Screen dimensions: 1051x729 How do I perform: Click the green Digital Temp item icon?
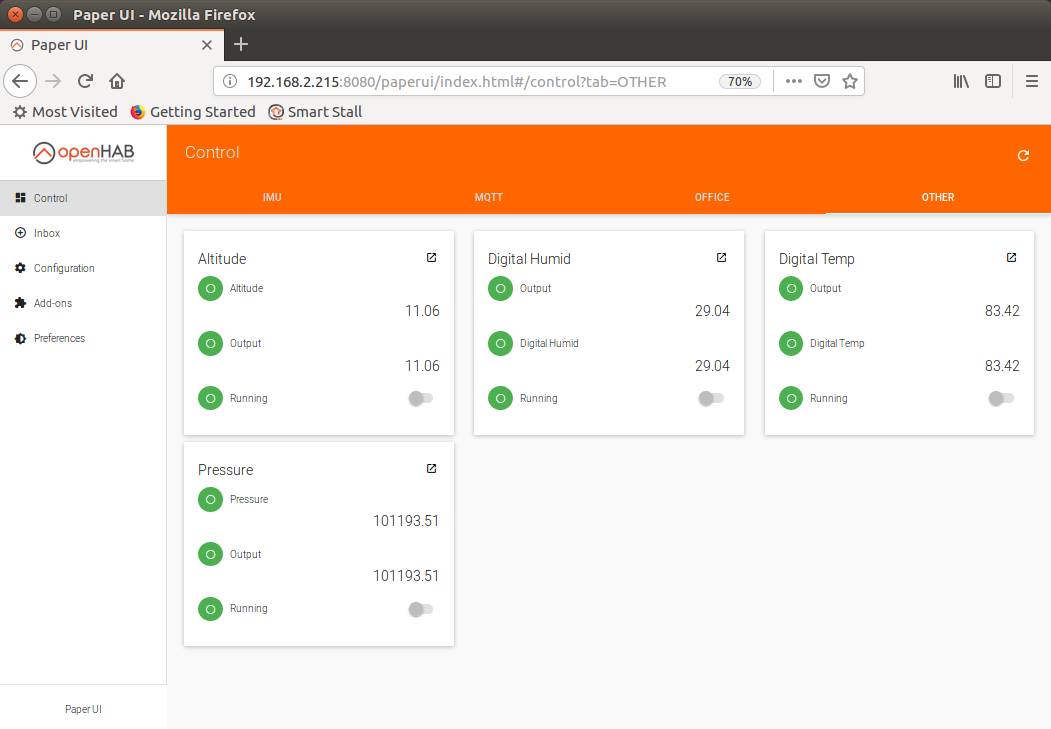click(x=791, y=344)
